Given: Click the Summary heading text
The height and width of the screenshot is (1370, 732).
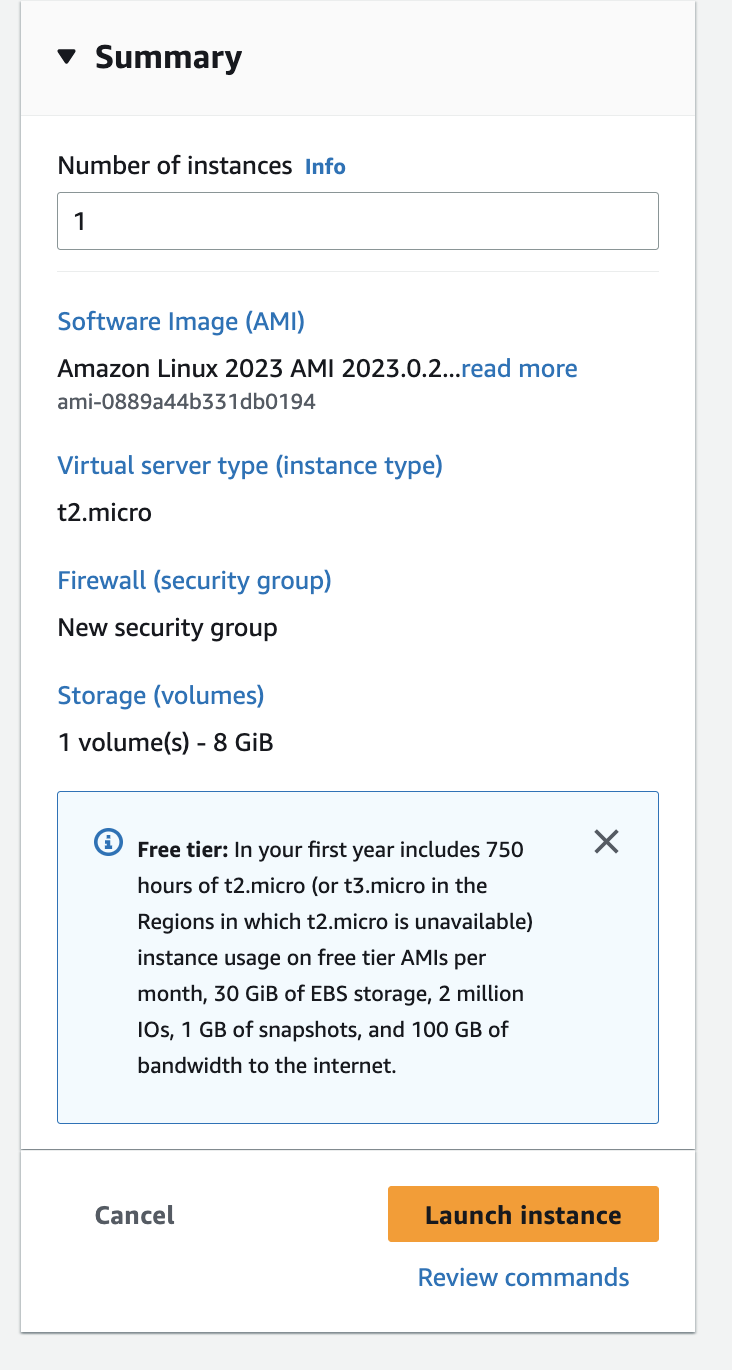Looking at the screenshot, I should click(x=168, y=58).
